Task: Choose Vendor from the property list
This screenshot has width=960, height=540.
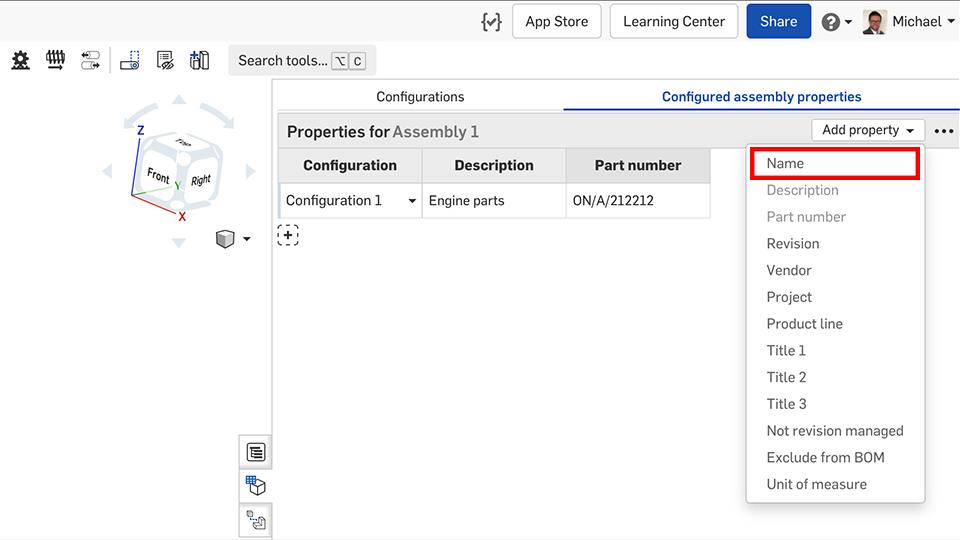Action: 789,270
